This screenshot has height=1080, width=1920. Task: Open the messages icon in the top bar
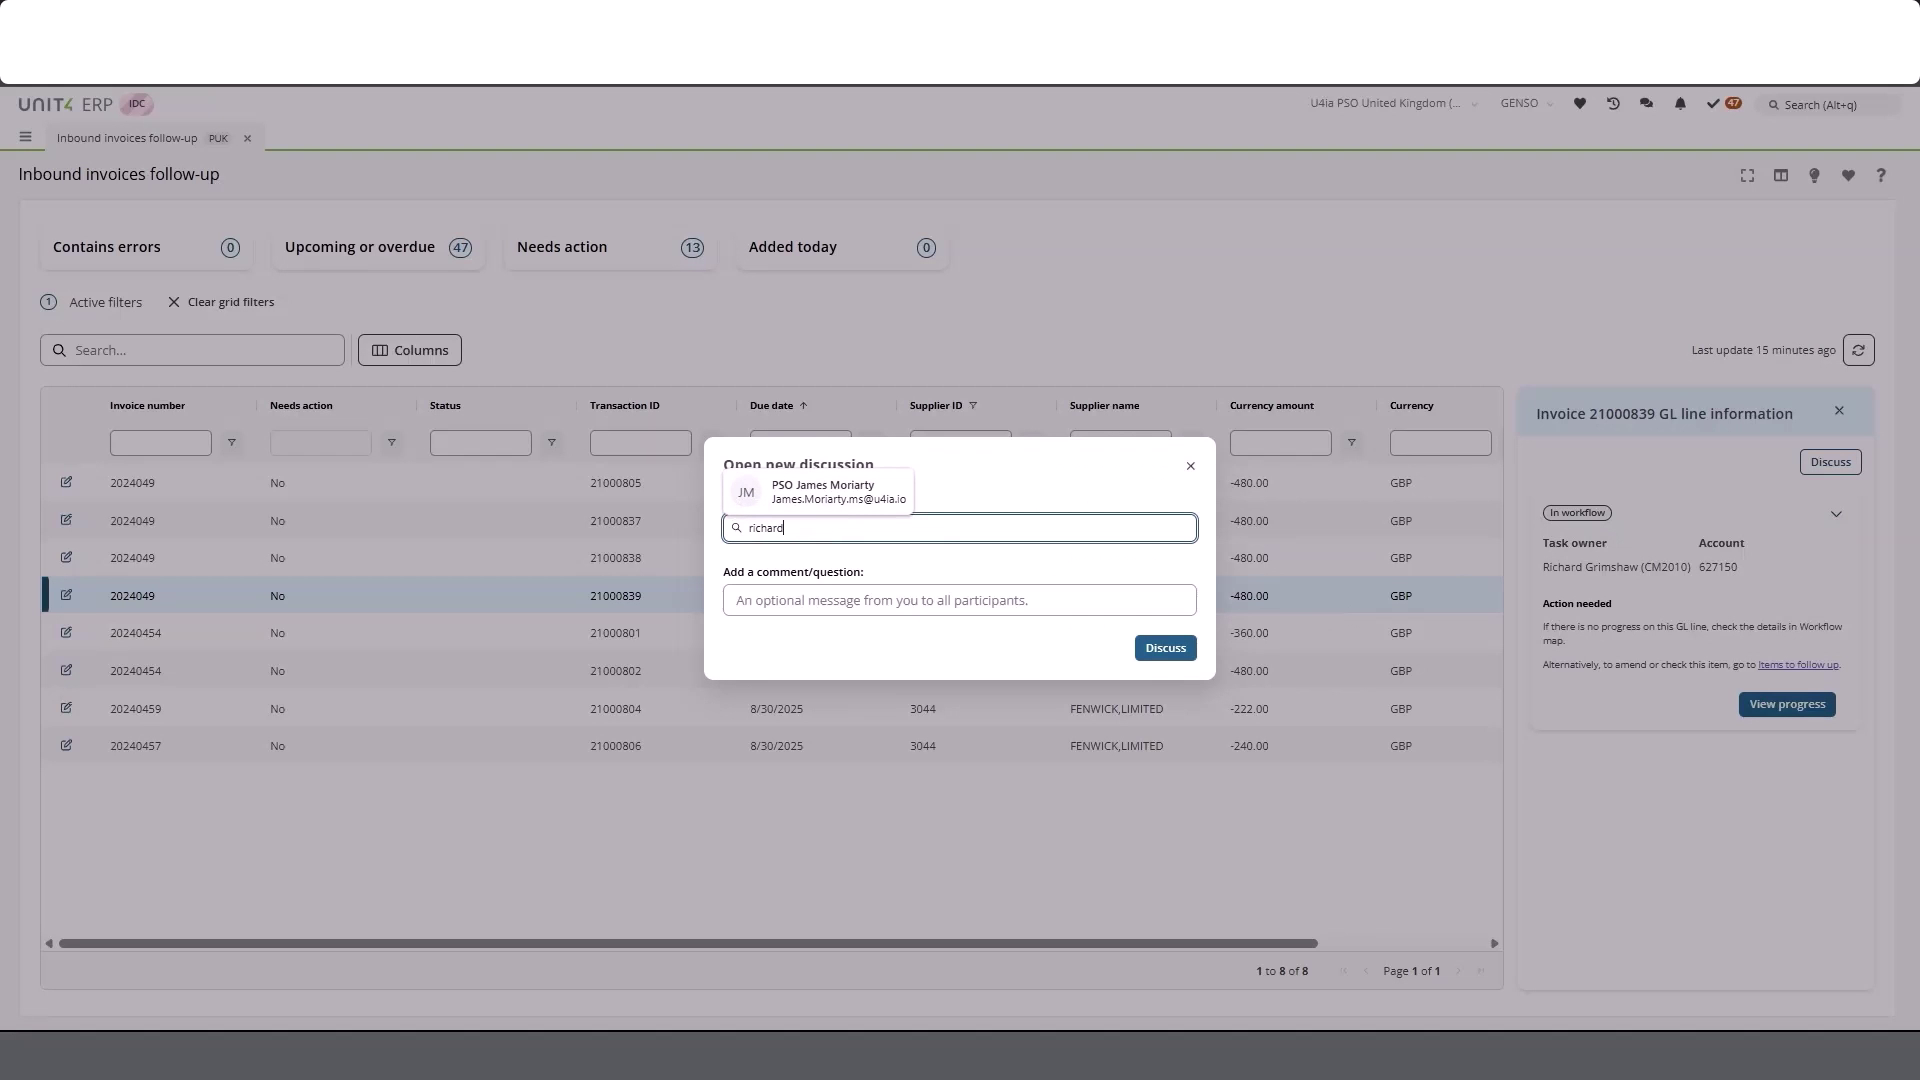click(1646, 103)
